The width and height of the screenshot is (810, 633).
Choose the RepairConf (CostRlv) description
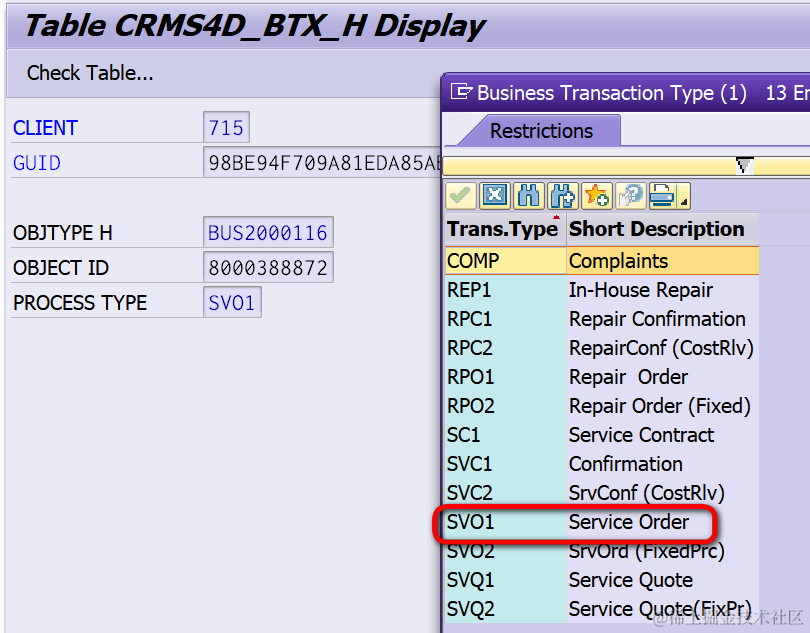[x=661, y=348]
